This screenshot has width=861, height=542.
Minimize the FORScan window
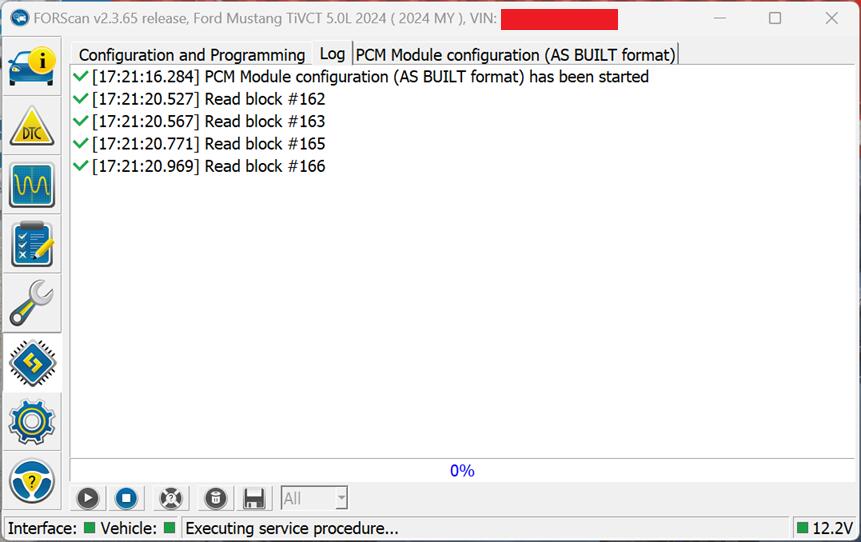point(720,18)
